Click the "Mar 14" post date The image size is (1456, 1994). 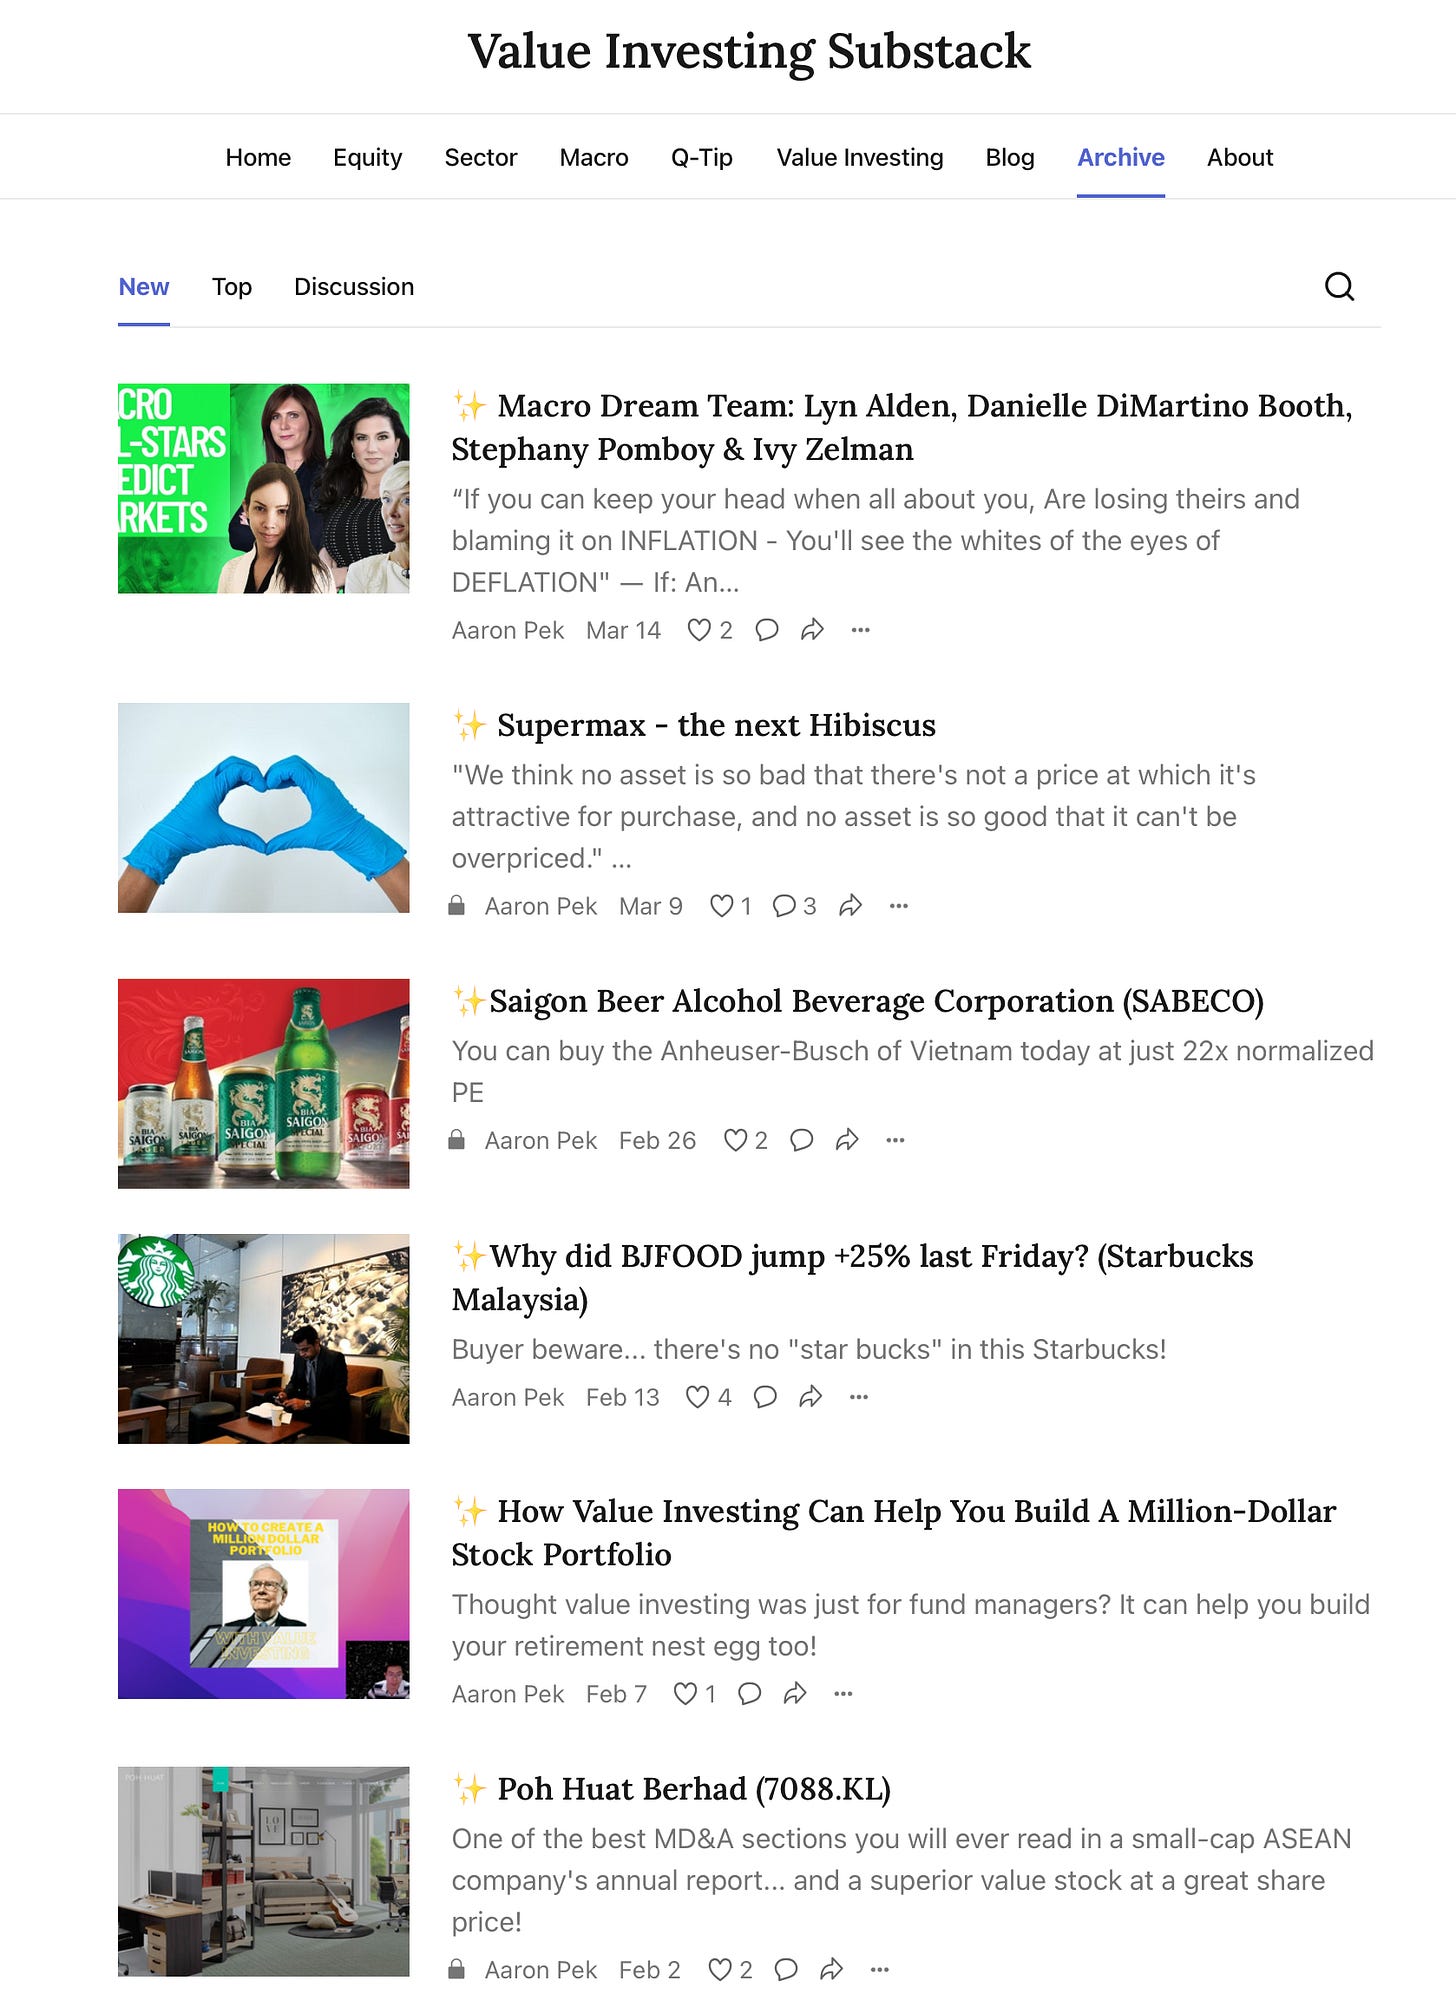coord(623,630)
